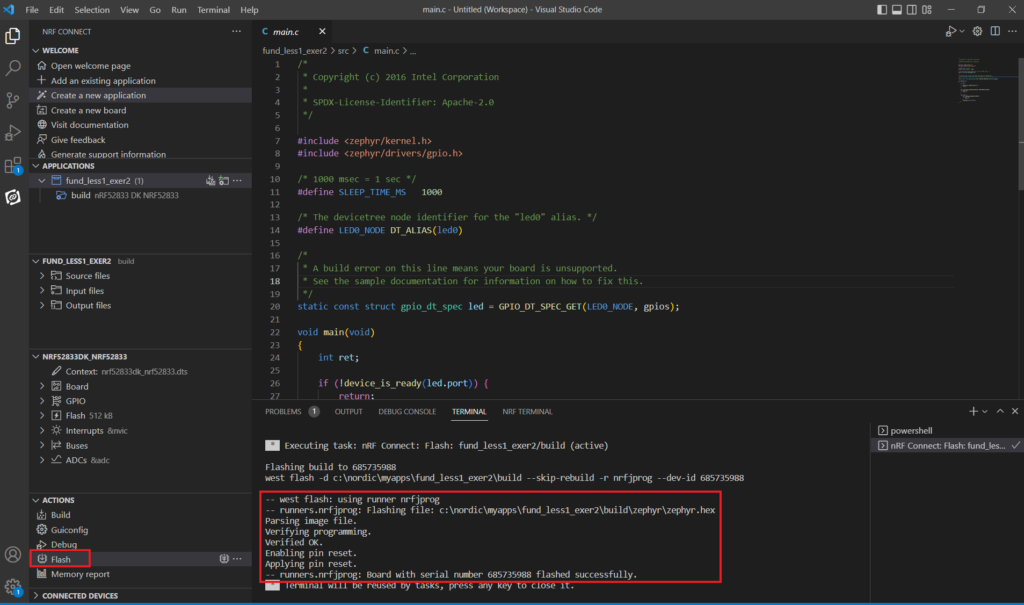Switch to the OUTPUT tab
Viewport: 1024px width, 605px height.
(x=349, y=412)
